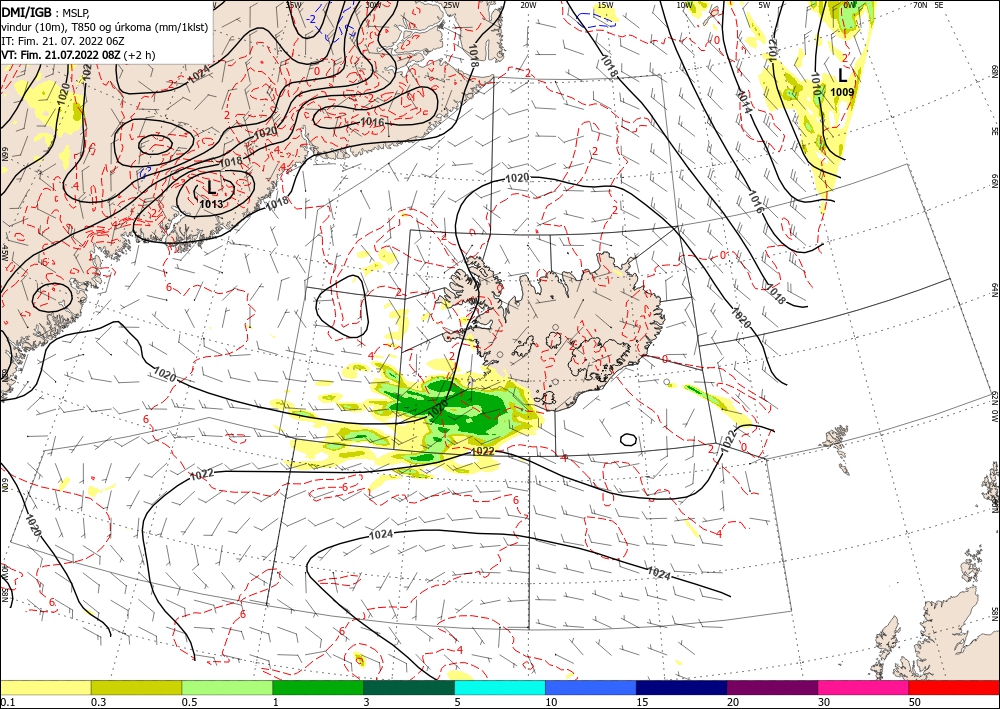Select the red 50+ mm legend swatch
1000x709 pixels.
[x=954, y=687]
